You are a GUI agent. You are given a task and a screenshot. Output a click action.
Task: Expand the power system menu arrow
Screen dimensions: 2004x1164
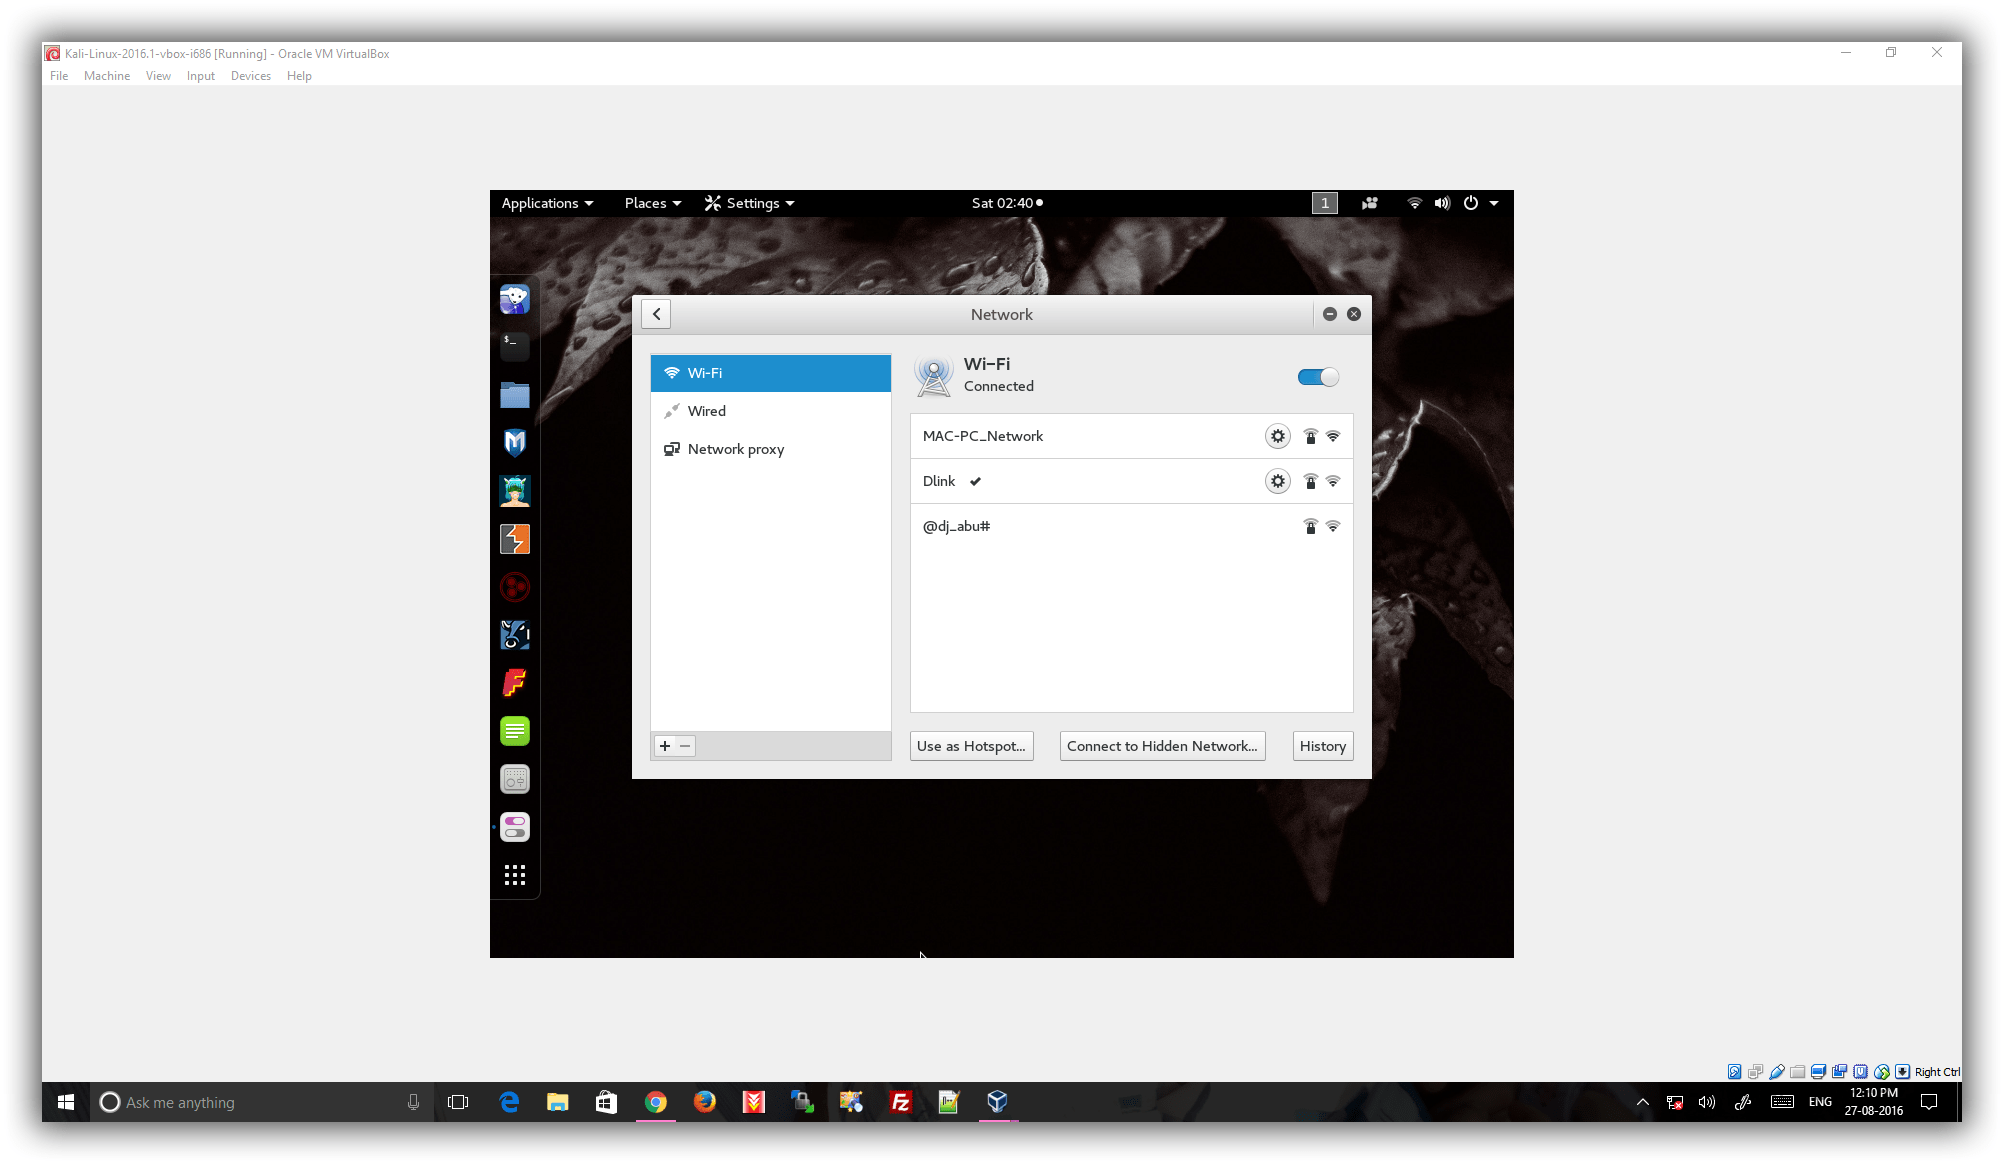click(1493, 203)
